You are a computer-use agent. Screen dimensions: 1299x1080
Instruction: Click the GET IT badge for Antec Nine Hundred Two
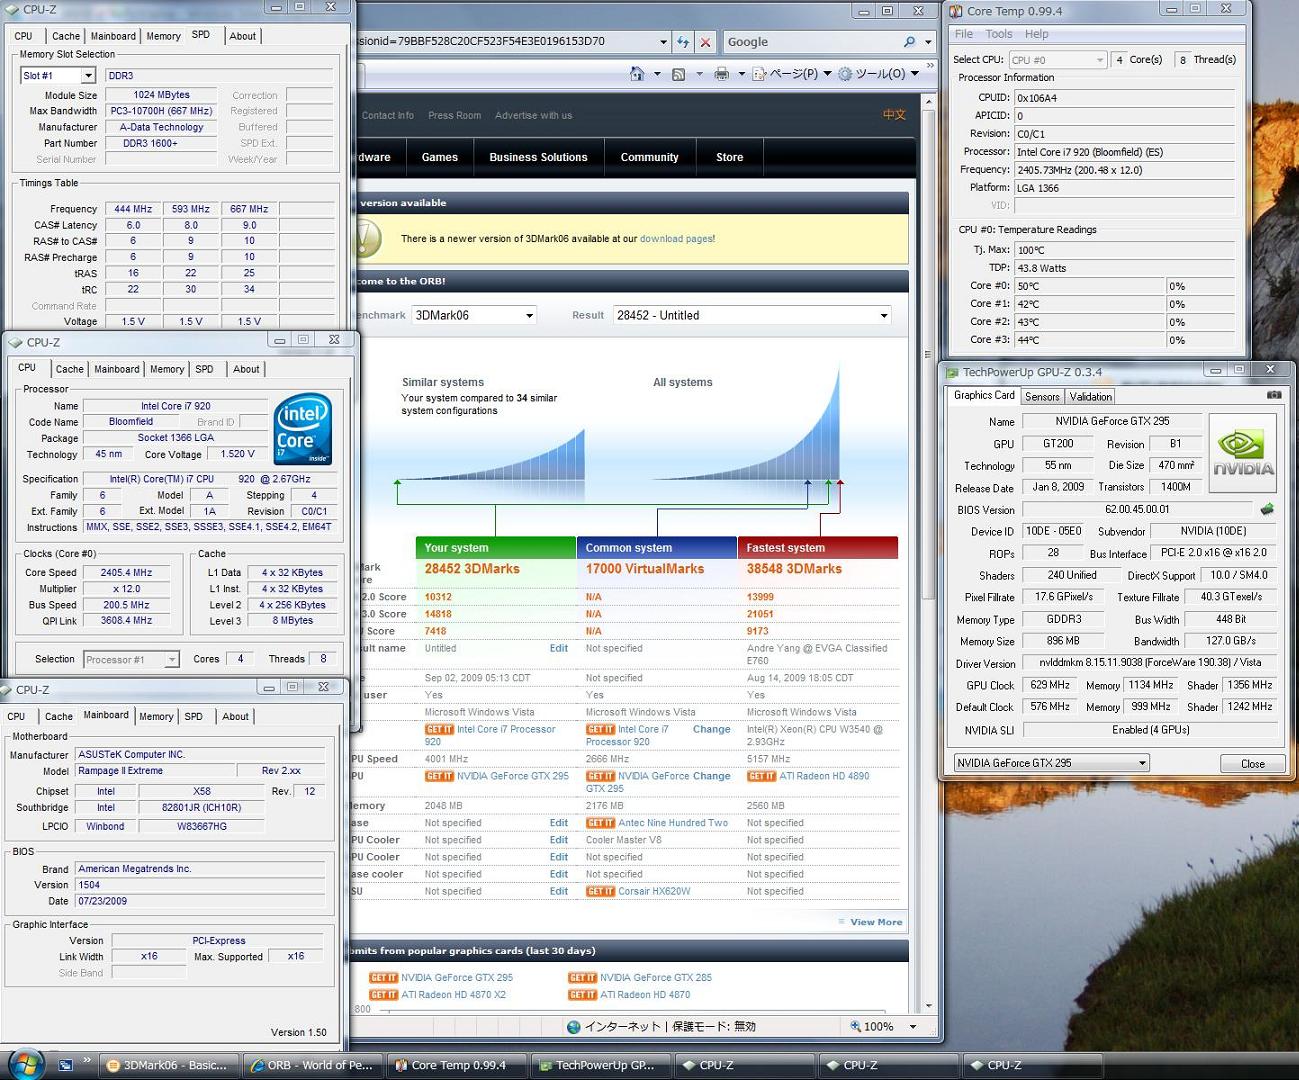coord(600,823)
